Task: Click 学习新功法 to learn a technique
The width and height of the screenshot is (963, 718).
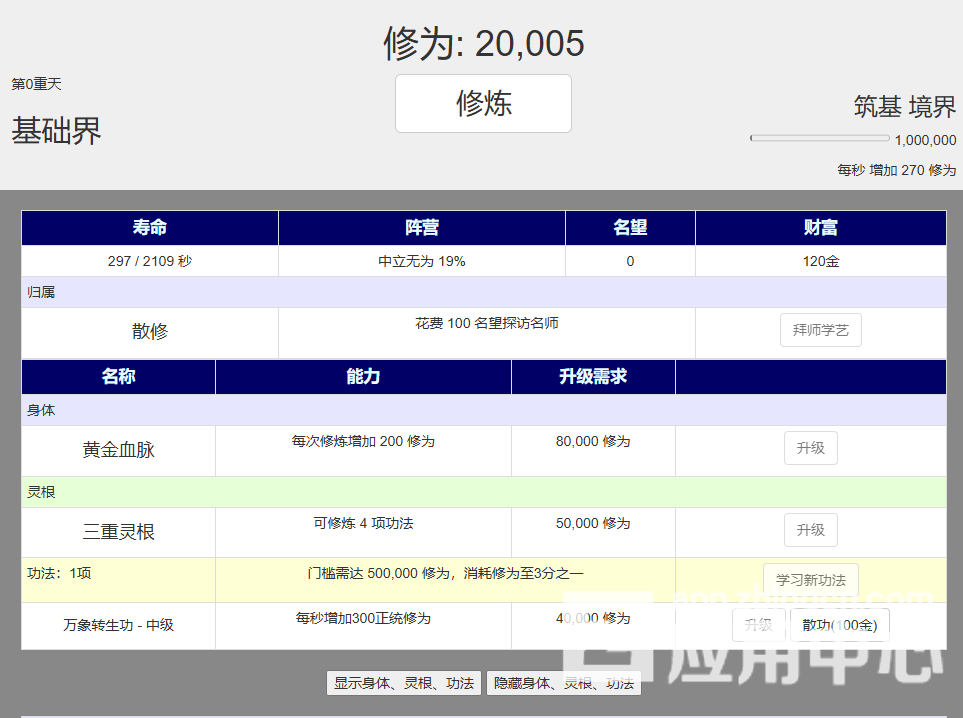Action: pyautogui.click(x=810, y=580)
